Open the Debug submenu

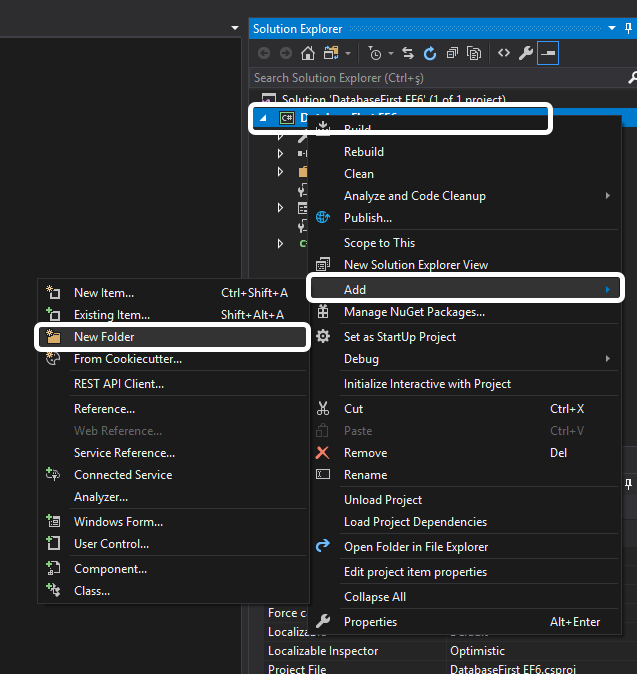coord(465,359)
